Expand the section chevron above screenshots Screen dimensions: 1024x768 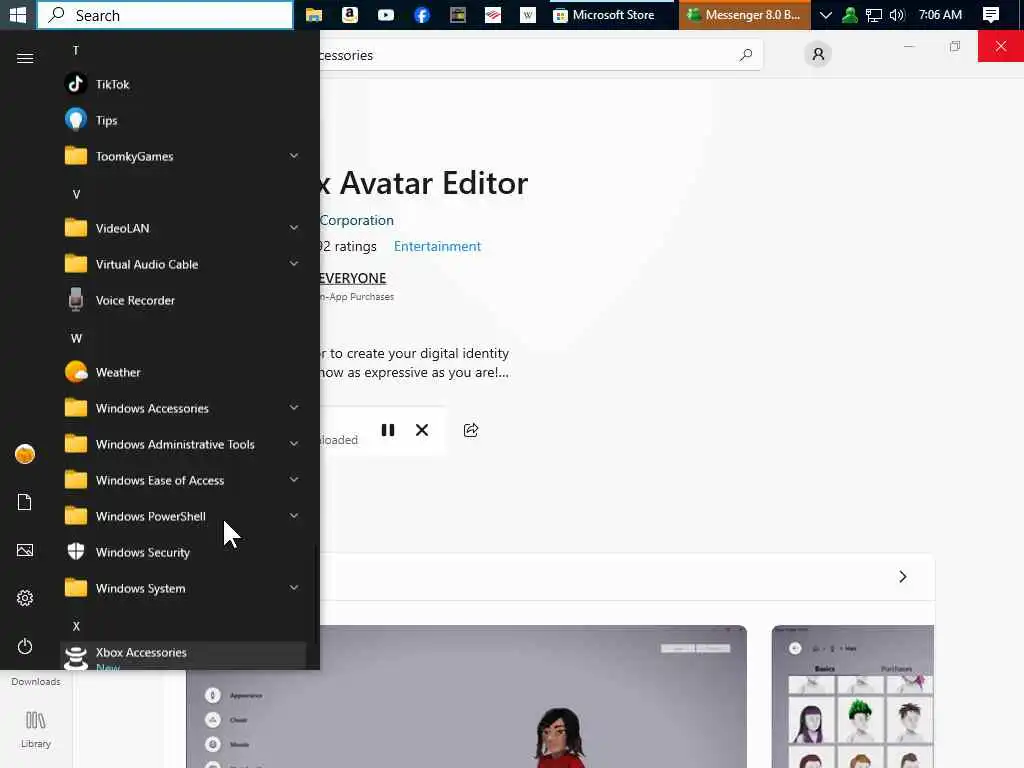[903, 577]
